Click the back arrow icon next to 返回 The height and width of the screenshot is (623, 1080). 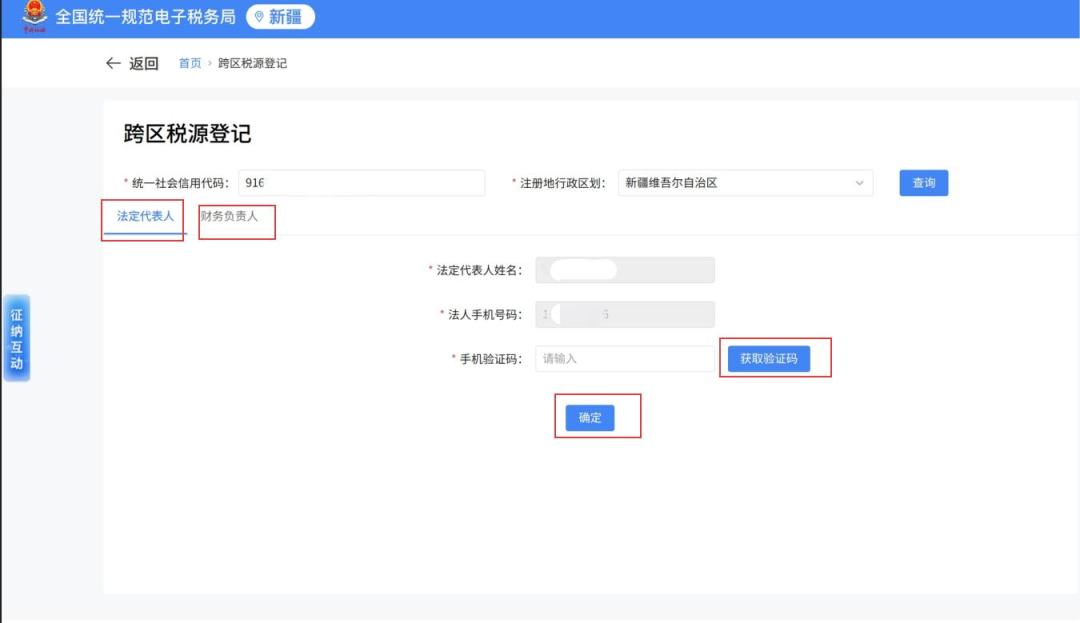(114, 63)
